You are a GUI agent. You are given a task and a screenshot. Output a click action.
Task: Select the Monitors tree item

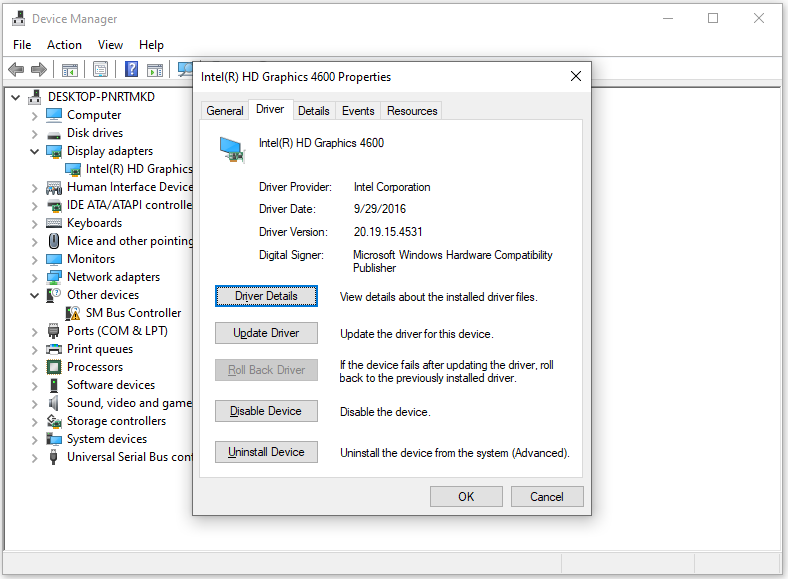pos(91,259)
